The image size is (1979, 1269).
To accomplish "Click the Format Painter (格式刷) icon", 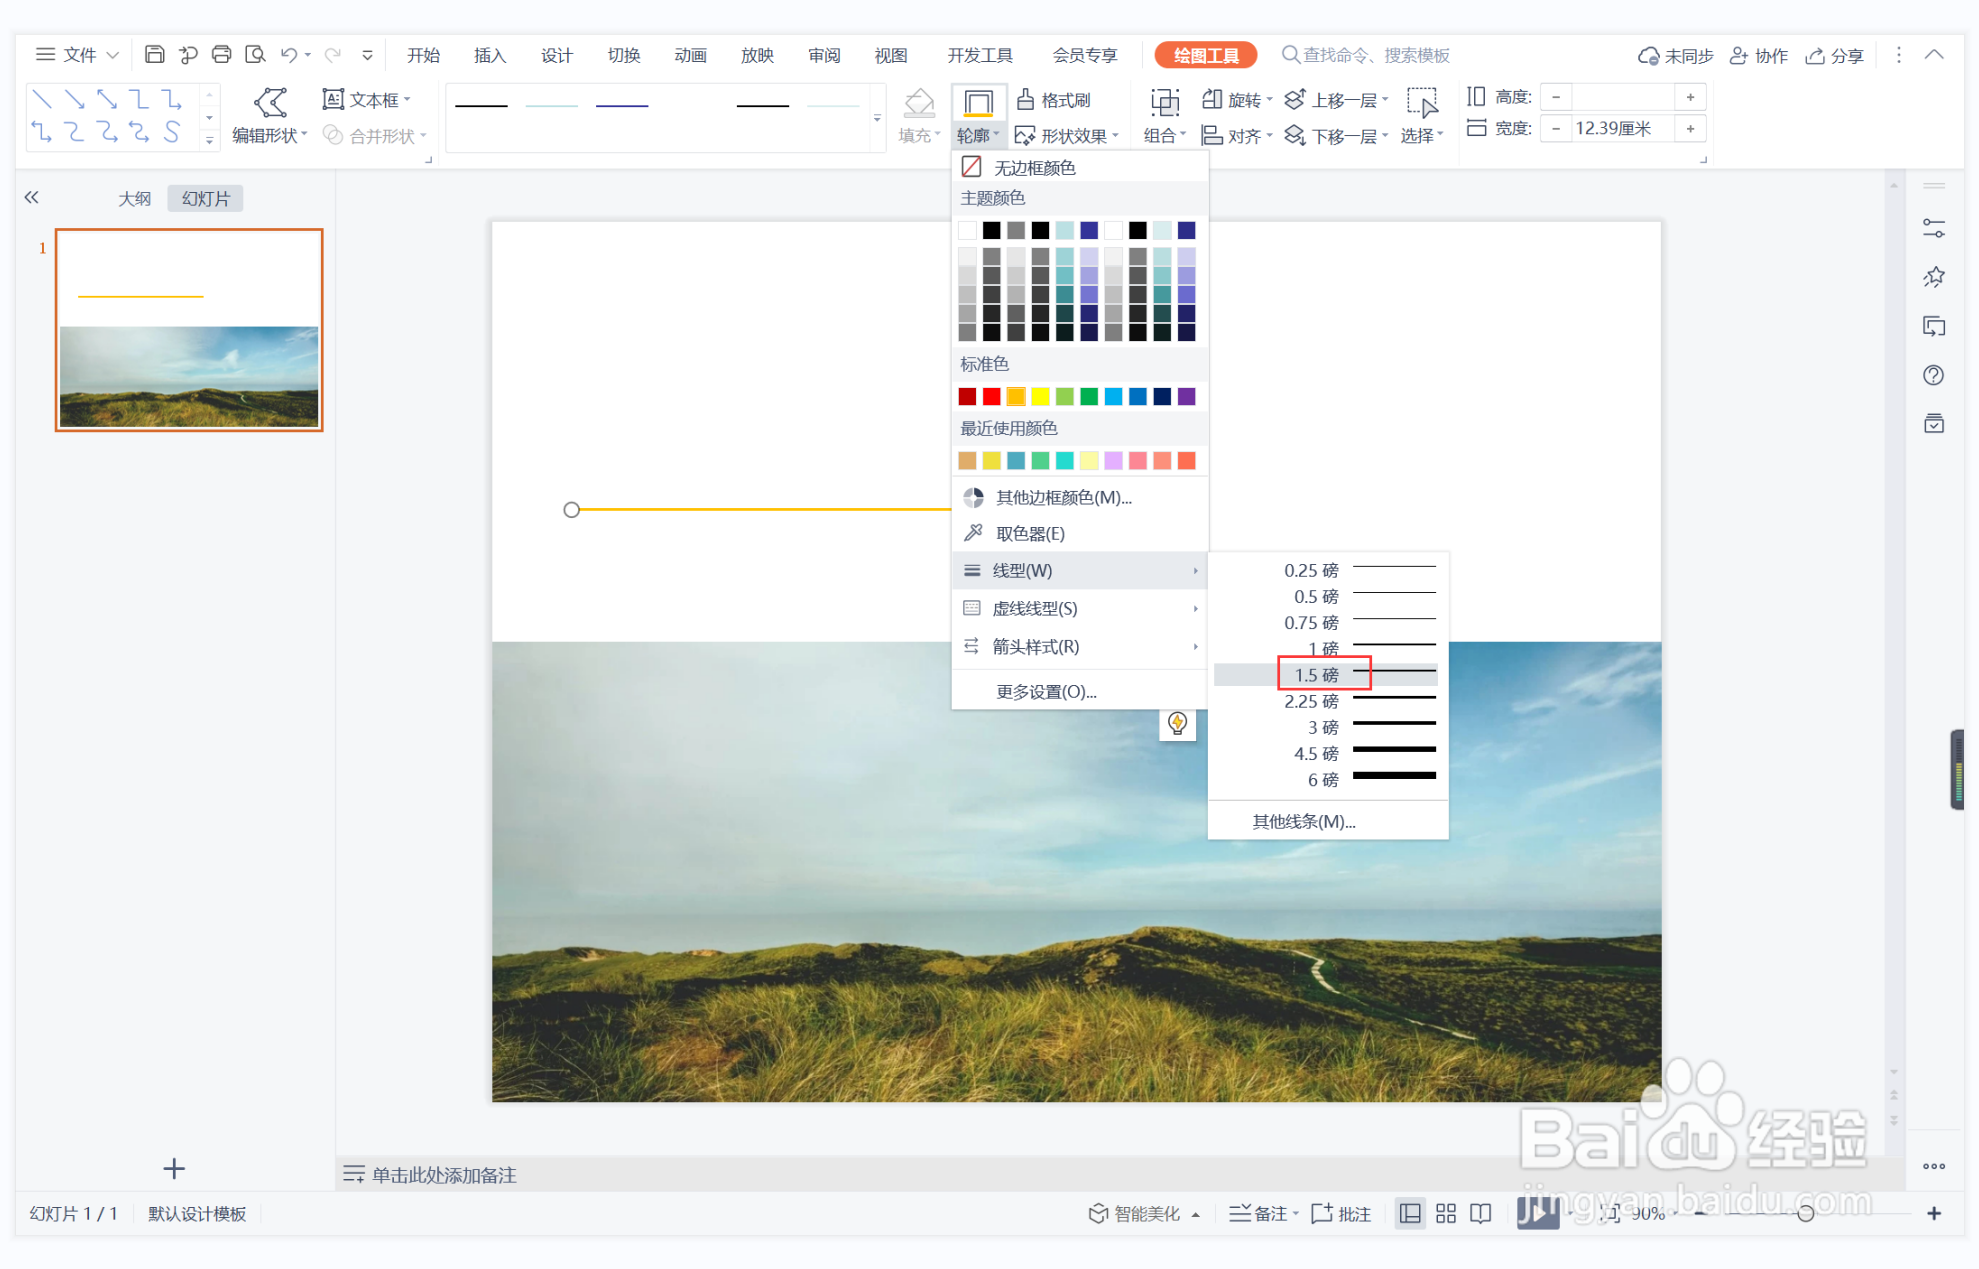I will click(1025, 100).
